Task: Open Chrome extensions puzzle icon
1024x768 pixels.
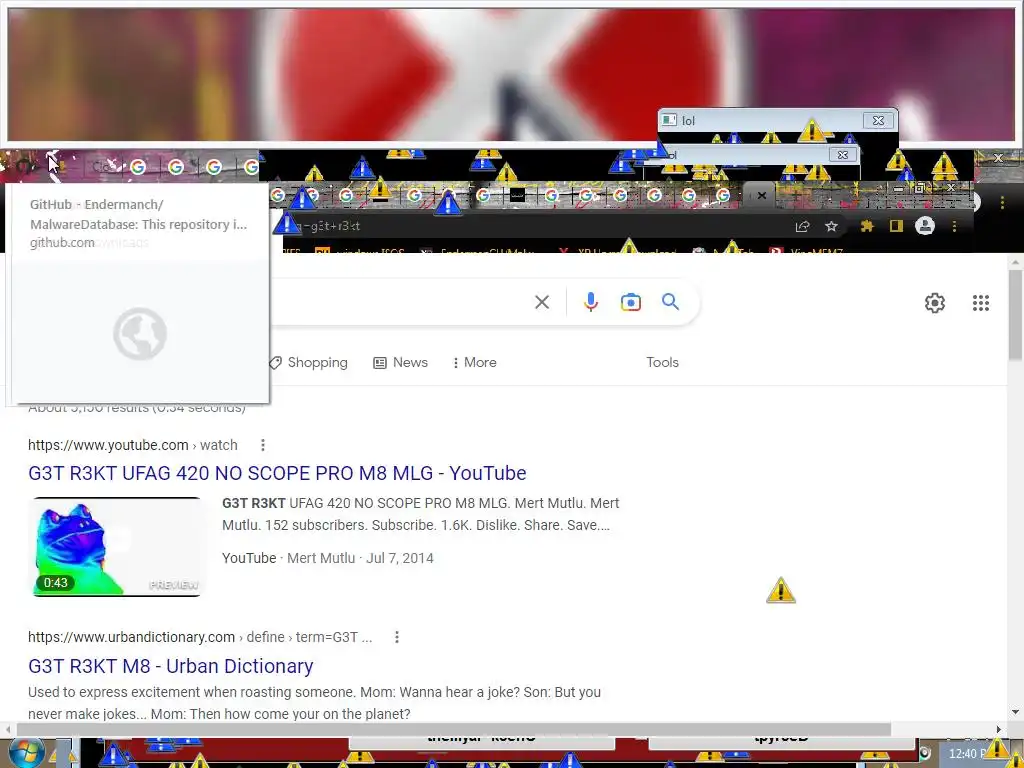Action: (867, 226)
